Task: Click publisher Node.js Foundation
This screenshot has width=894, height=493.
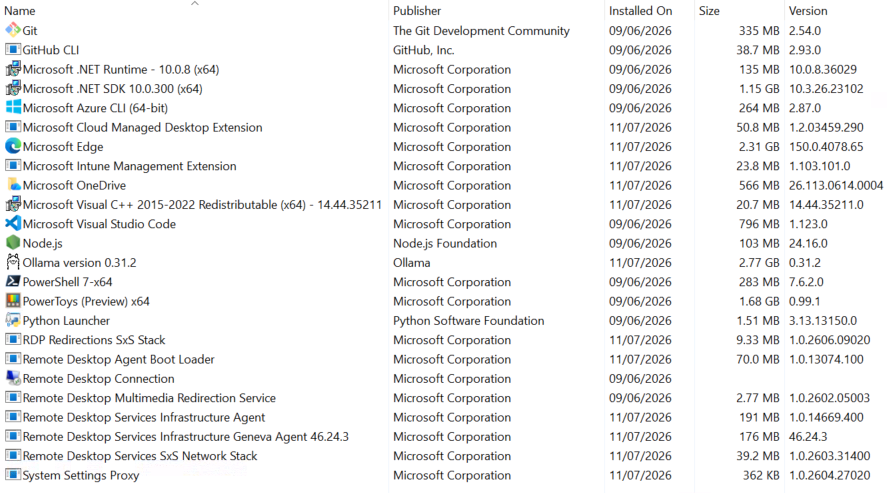Action: coord(445,243)
